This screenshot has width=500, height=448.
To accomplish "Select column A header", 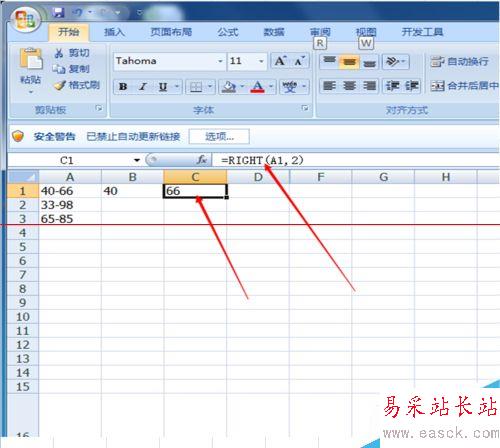I will tap(70, 177).
